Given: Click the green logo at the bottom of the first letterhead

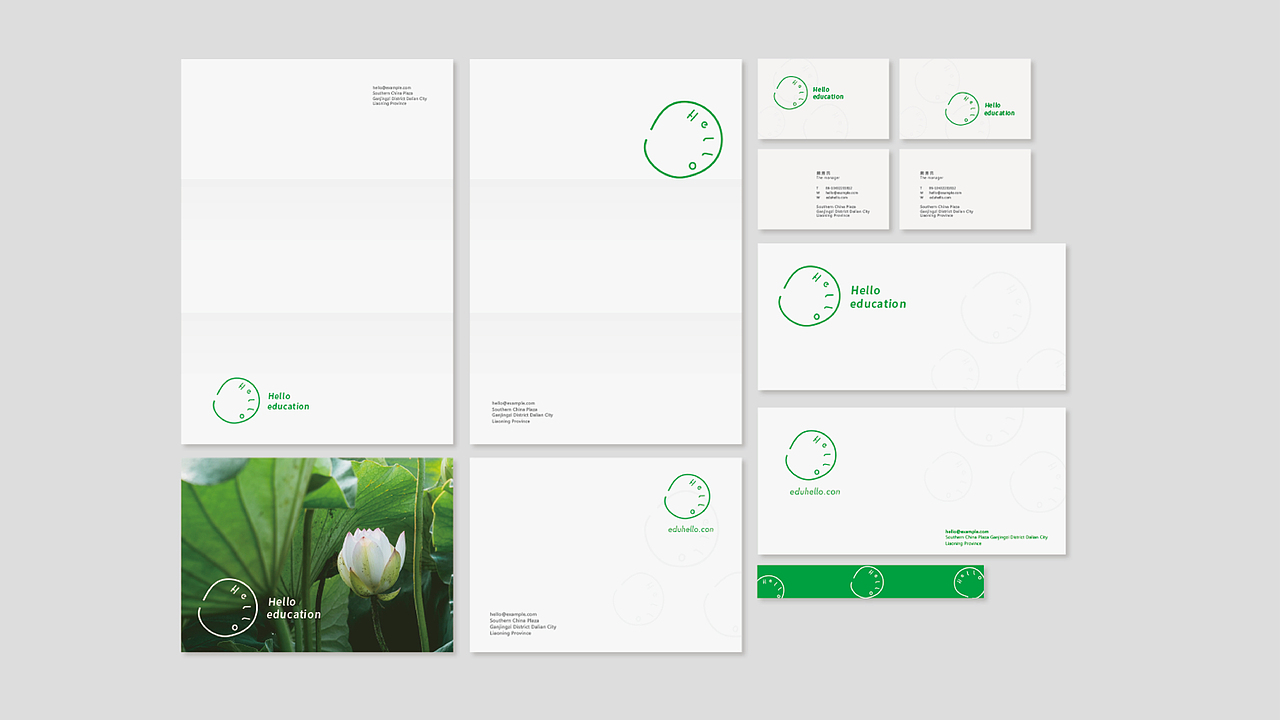Looking at the screenshot, I should (x=236, y=400).
